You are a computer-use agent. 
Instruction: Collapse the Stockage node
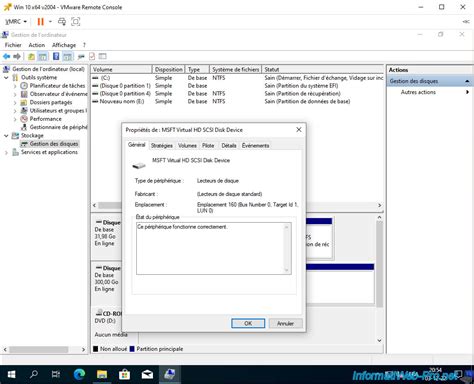[6, 135]
